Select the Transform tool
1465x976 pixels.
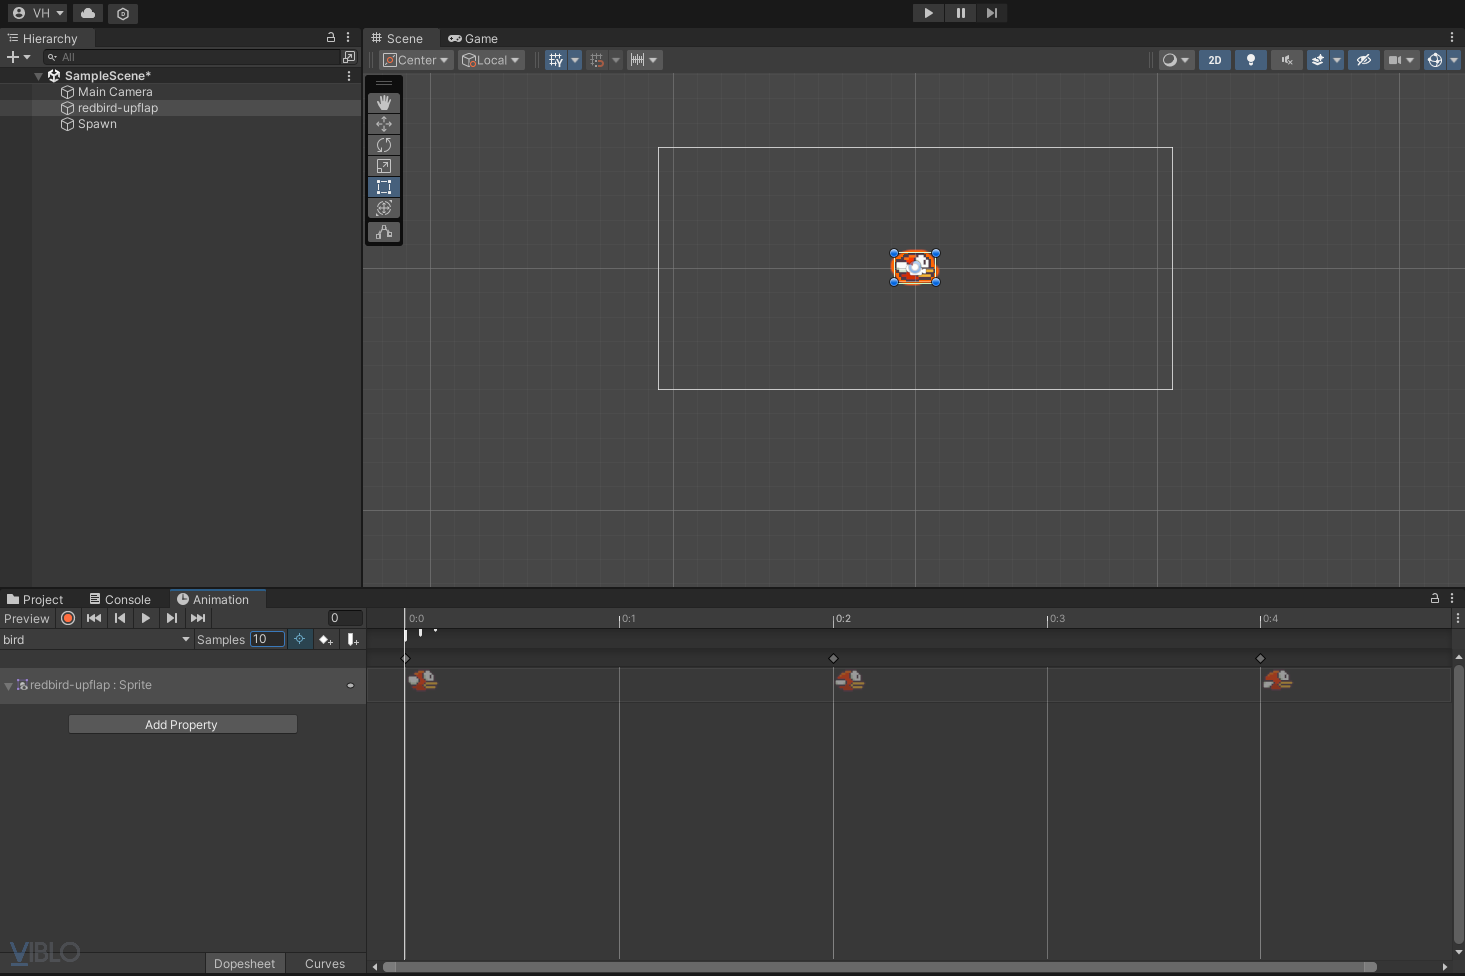(384, 208)
